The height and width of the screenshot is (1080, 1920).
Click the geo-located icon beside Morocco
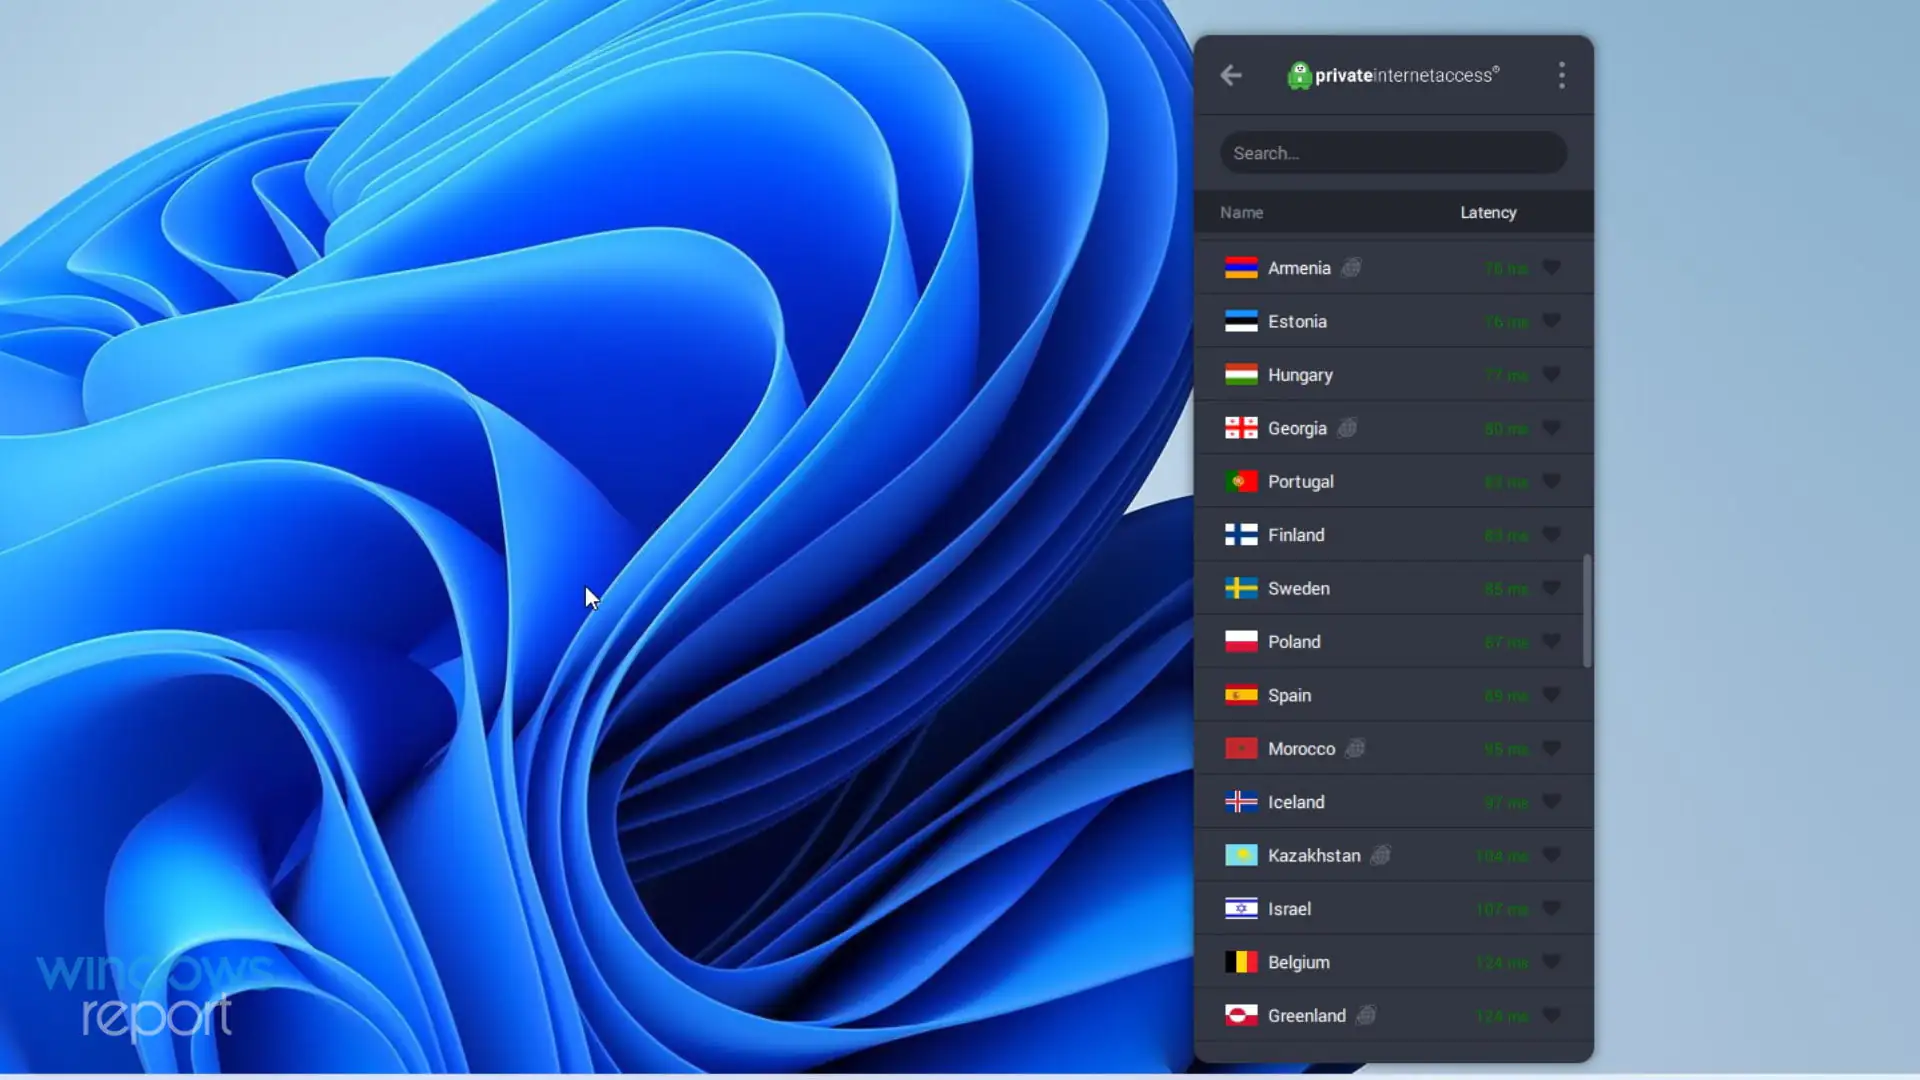point(1355,749)
